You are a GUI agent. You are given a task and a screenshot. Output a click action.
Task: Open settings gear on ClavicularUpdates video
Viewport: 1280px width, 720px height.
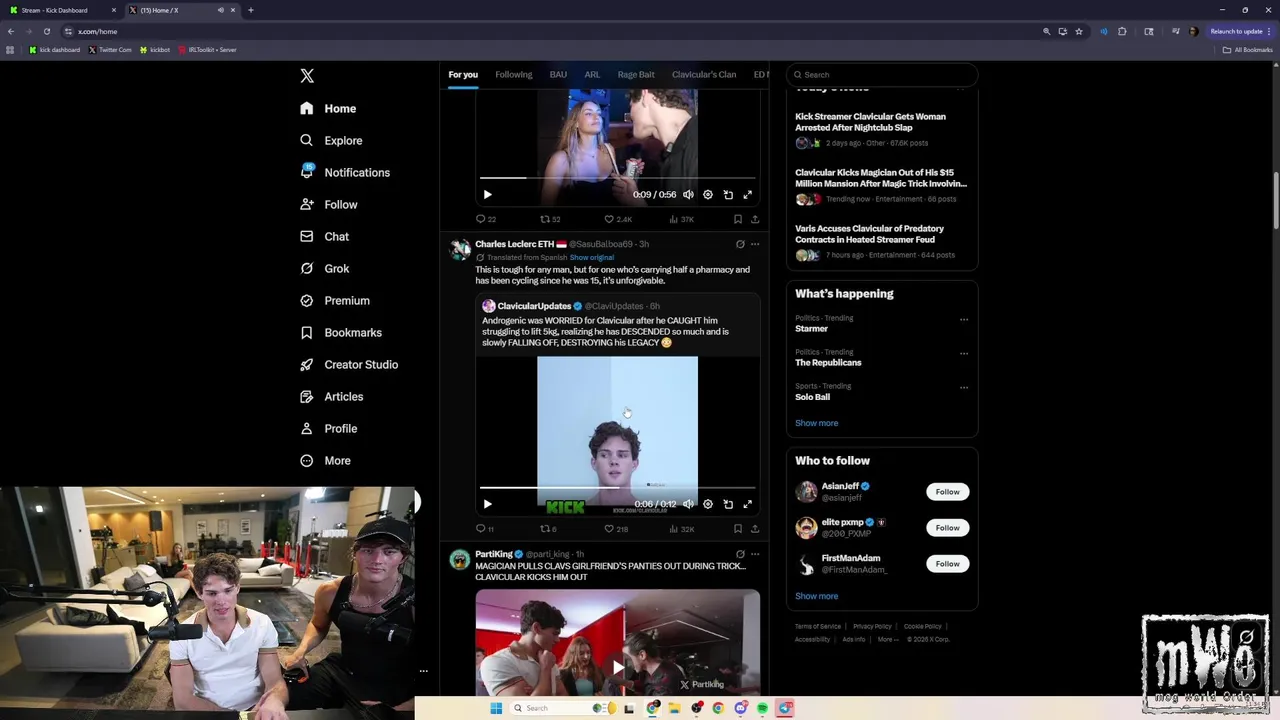pyautogui.click(x=708, y=504)
